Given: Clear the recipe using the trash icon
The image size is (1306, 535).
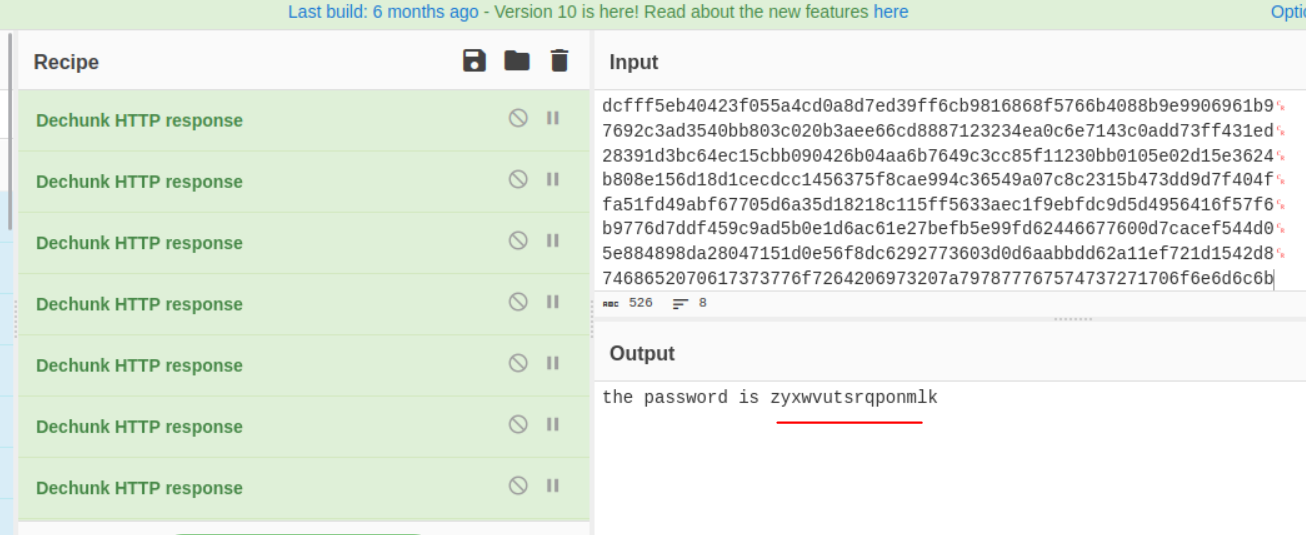Looking at the screenshot, I should [559, 61].
